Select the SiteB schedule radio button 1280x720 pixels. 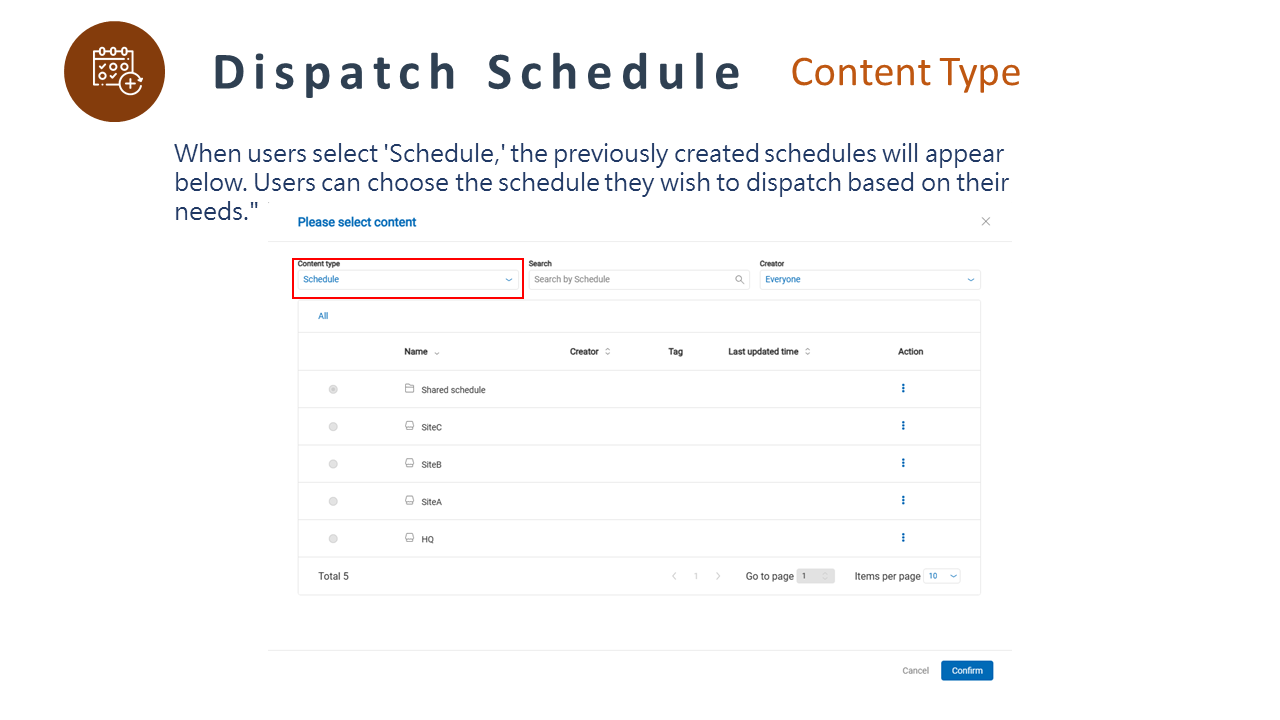[x=333, y=464]
